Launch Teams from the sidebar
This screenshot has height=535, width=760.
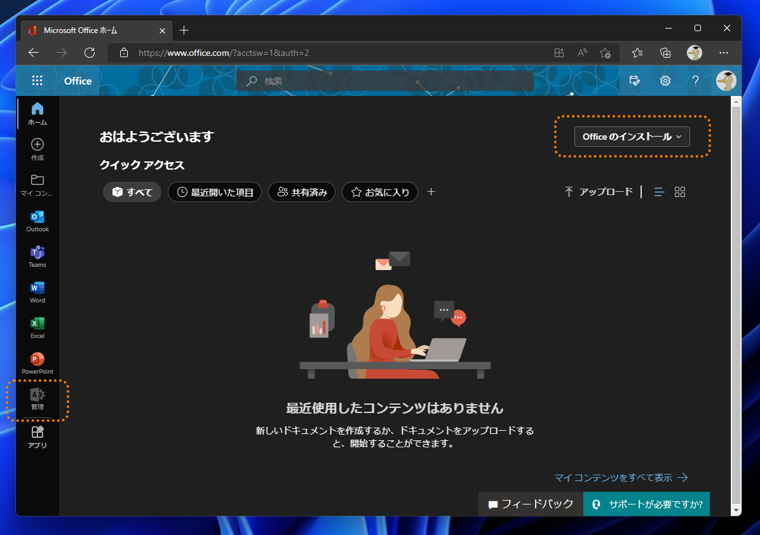pyautogui.click(x=37, y=257)
